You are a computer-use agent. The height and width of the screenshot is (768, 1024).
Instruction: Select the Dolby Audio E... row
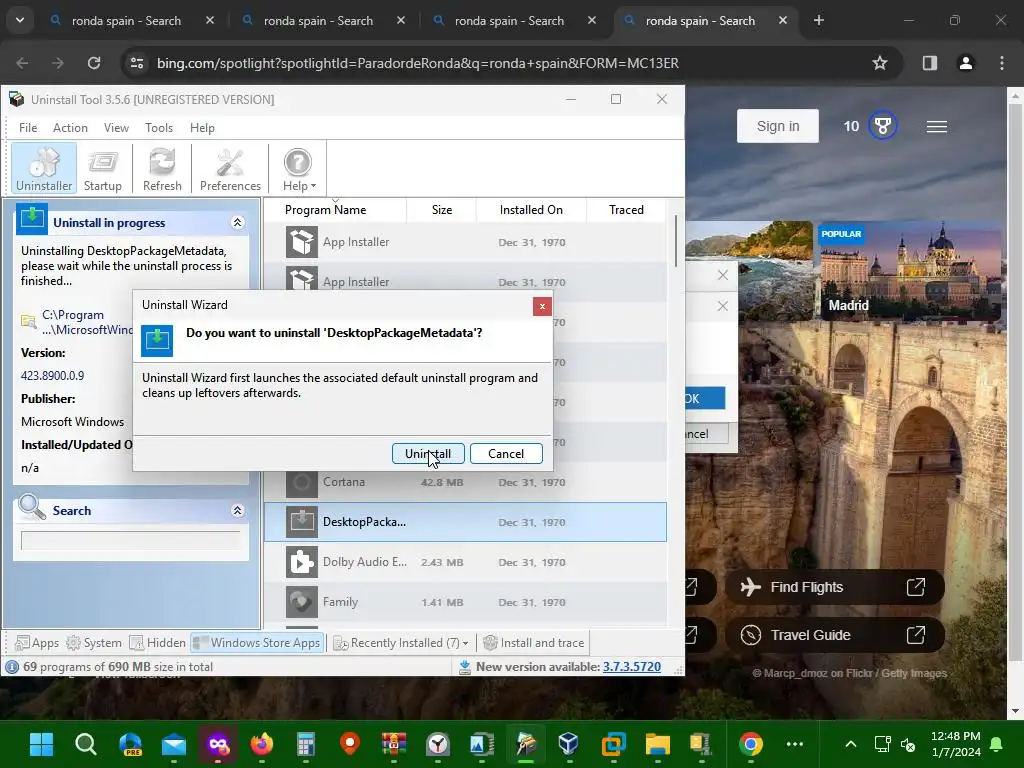[466, 562]
